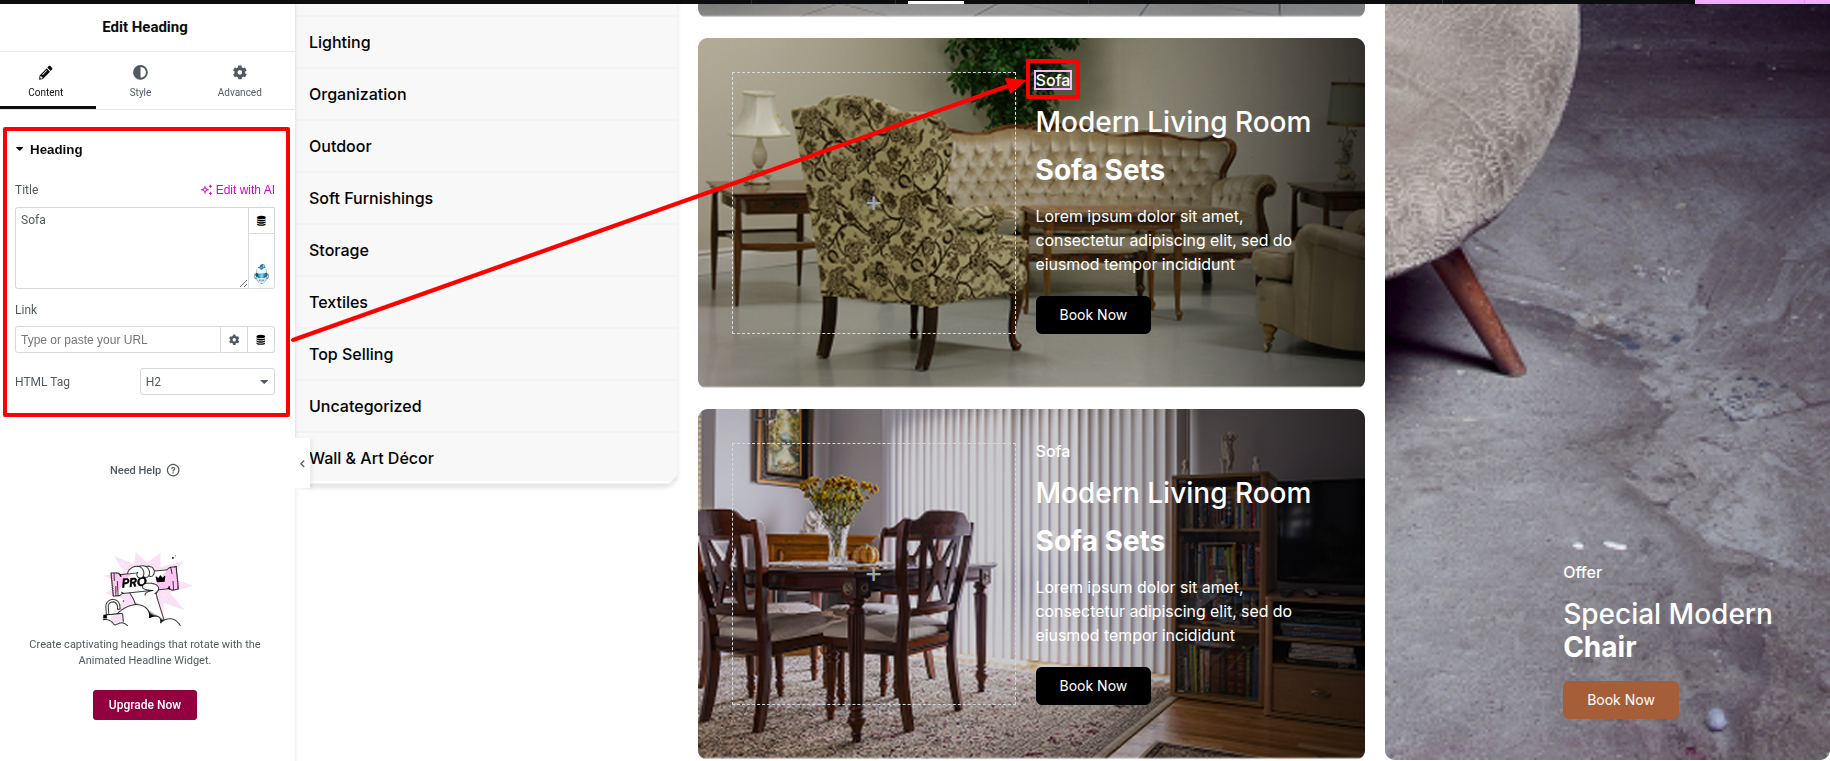The image size is (1830, 761).
Task: Click inside the Title text area
Action: click(x=131, y=248)
